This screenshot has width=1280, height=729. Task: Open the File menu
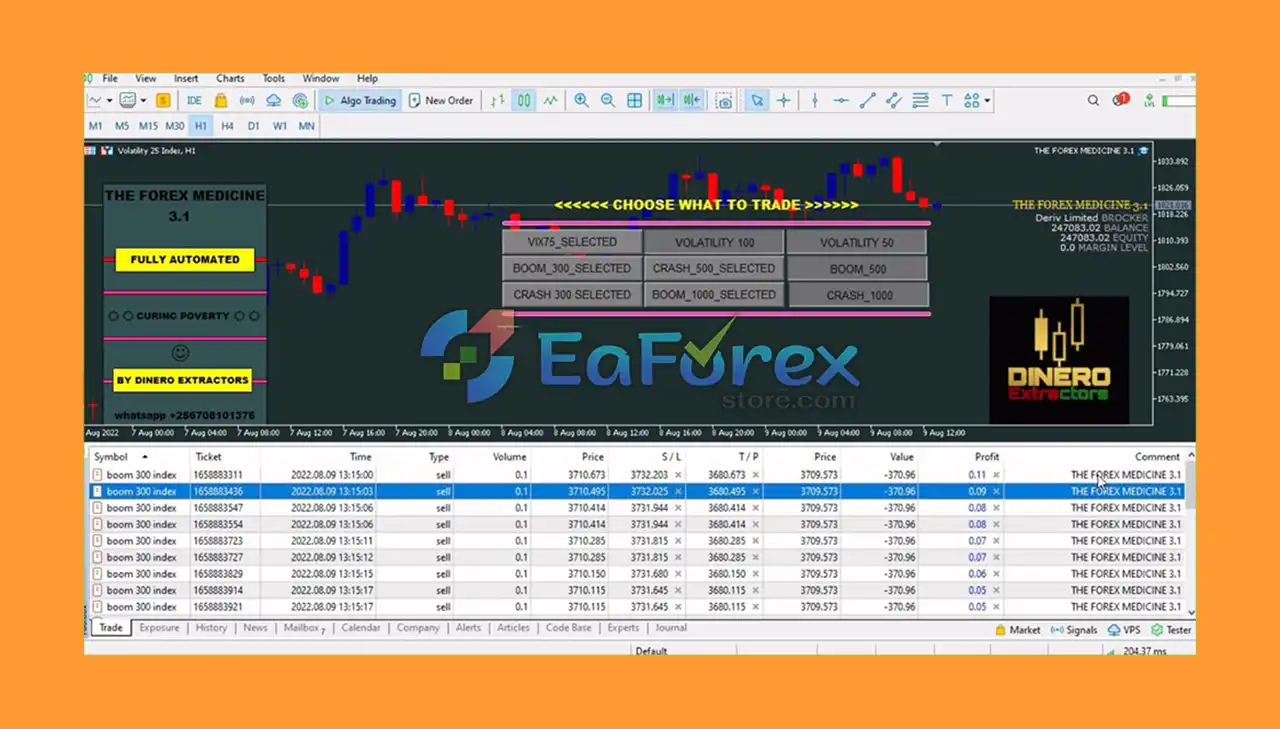pyautogui.click(x=110, y=78)
